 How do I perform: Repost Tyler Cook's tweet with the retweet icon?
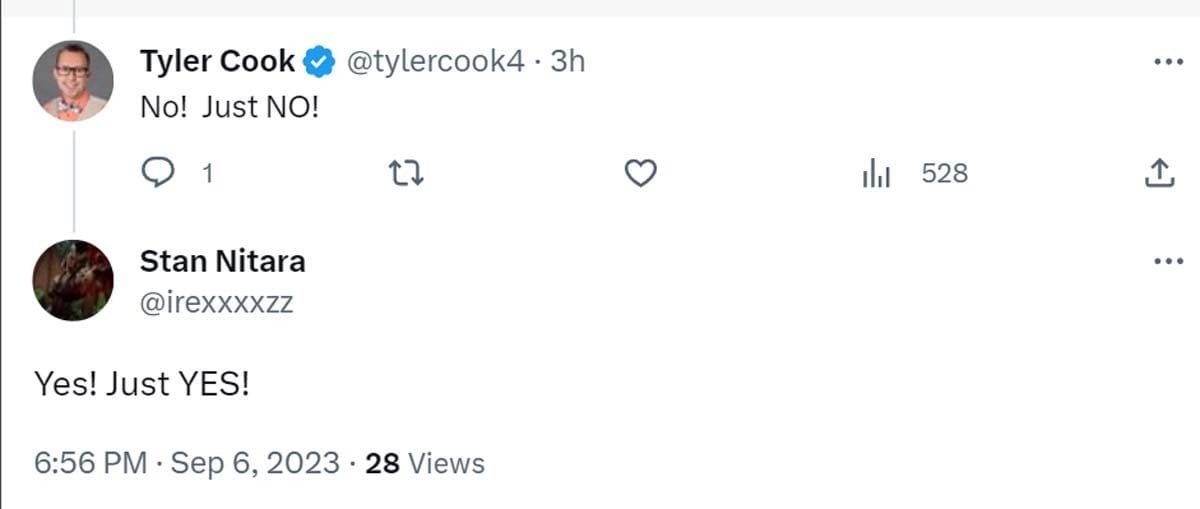click(407, 174)
